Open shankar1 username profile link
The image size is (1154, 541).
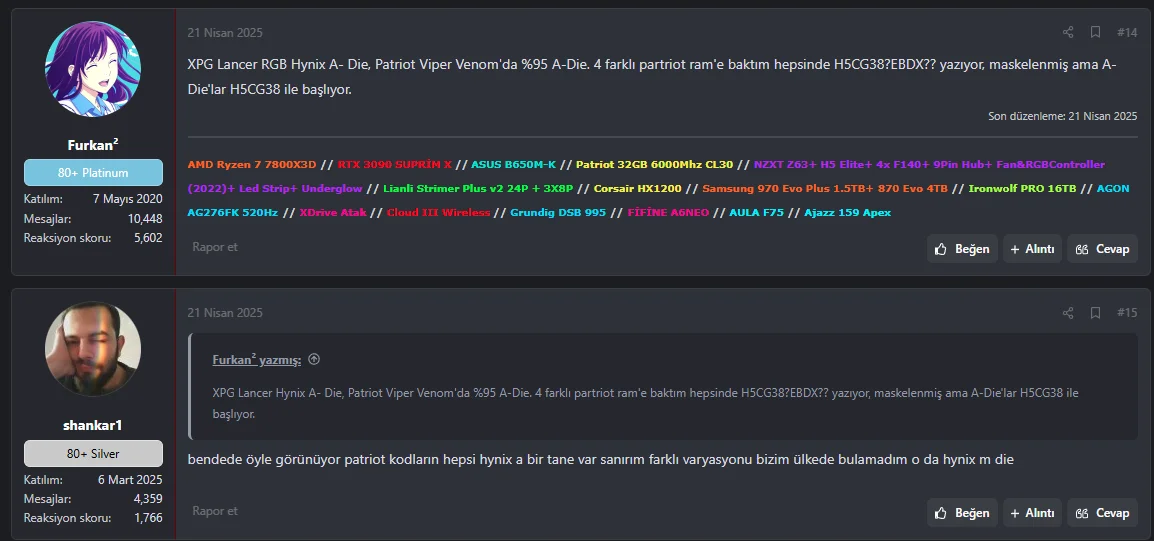click(93, 425)
